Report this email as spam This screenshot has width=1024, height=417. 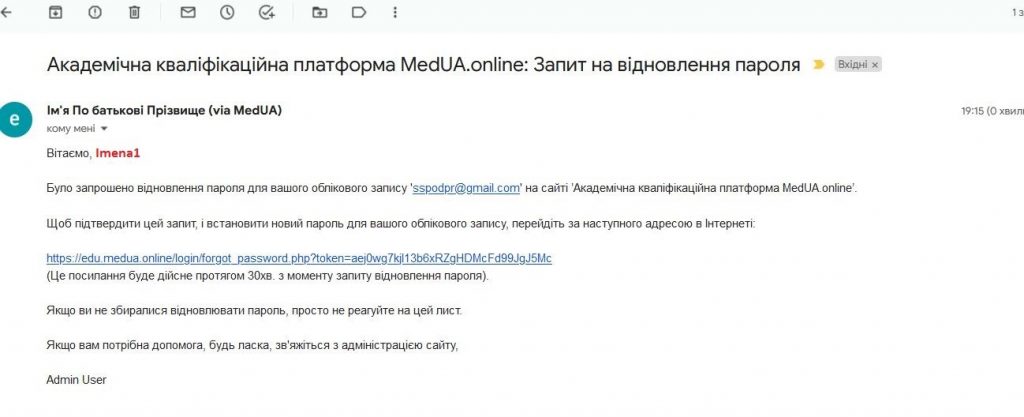click(95, 12)
